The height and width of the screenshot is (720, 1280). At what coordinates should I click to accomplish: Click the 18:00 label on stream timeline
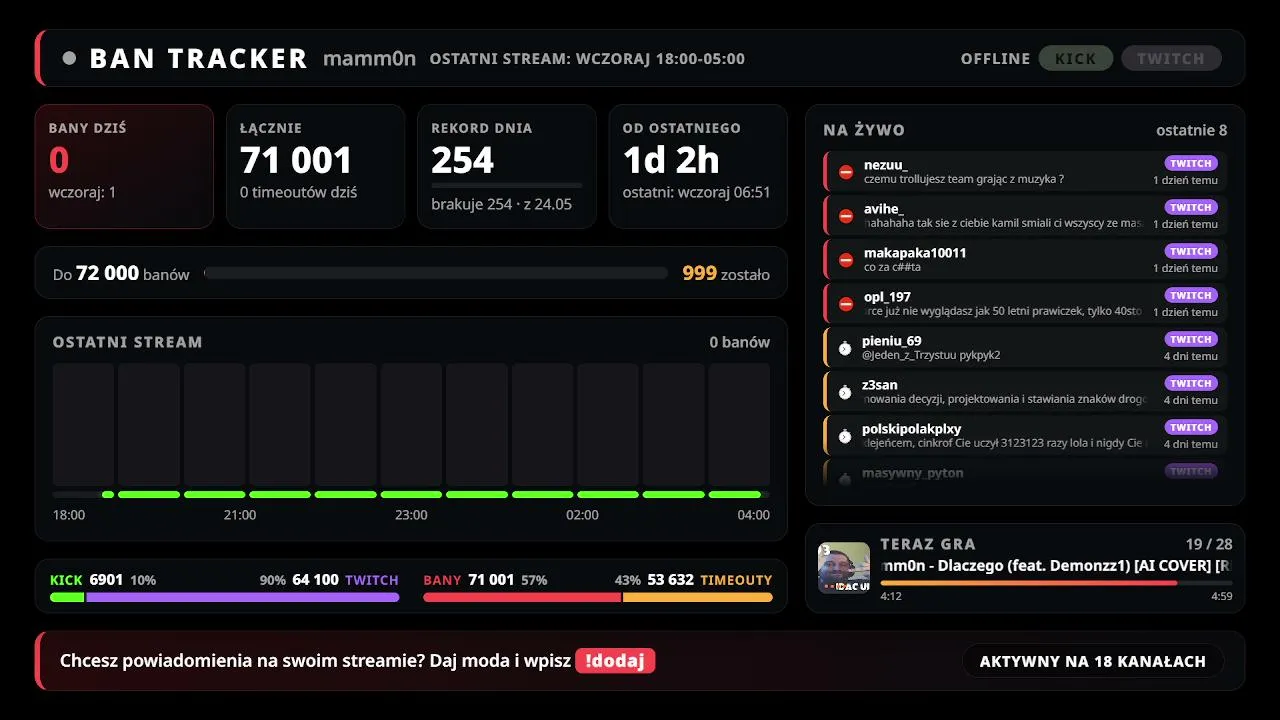(69, 515)
